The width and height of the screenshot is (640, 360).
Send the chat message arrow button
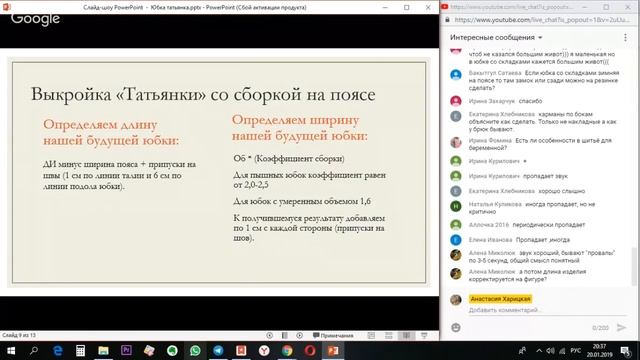621,327
